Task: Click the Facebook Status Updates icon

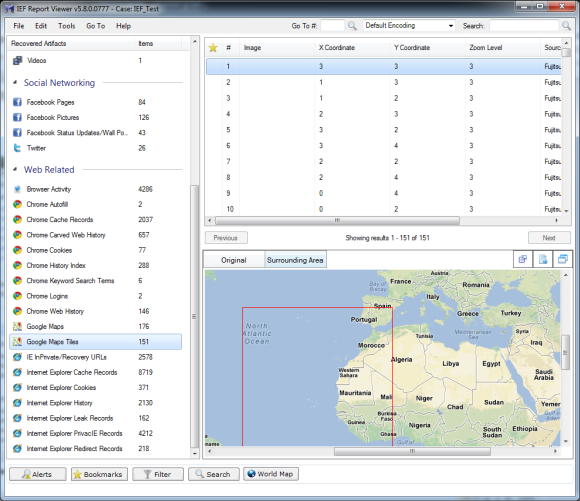Action: pyautogui.click(x=17, y=132)
